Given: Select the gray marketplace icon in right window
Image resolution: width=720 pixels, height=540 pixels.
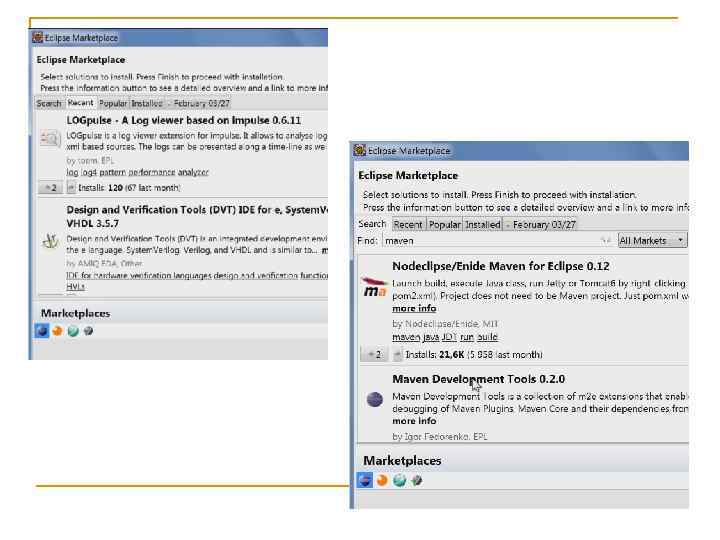Looking at the screenshot, I should point(416,480).
